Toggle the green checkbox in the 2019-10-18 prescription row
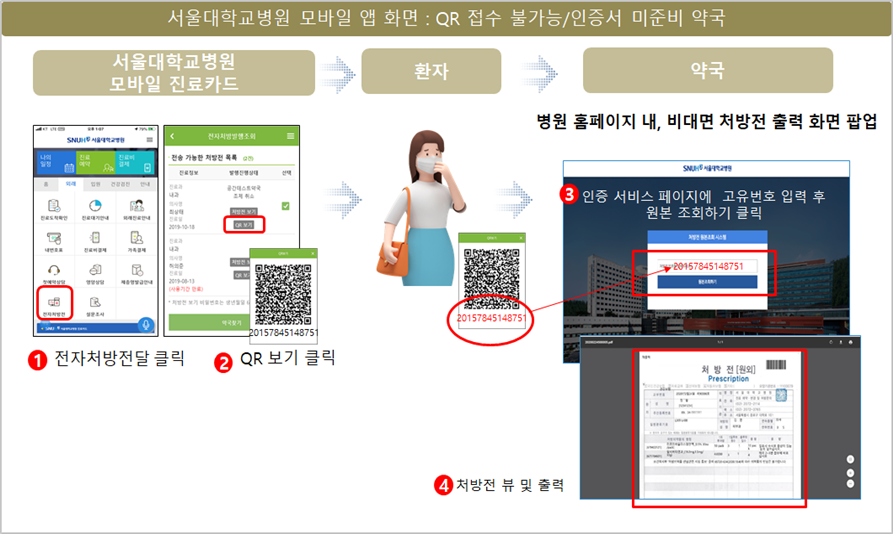This screenshot has width=893, height=534. [x=286, y=206]
